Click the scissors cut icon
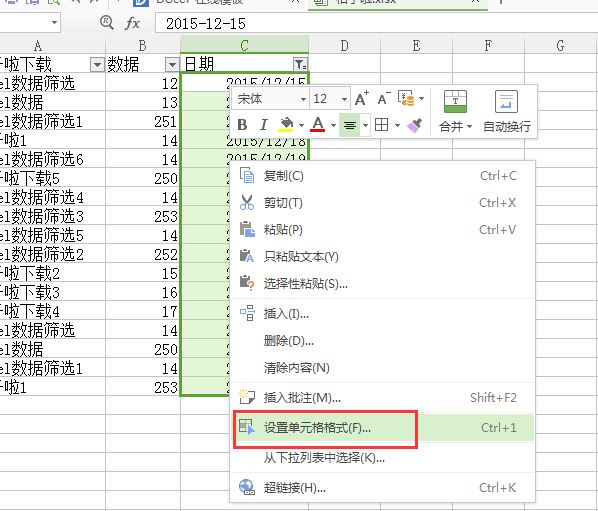The image size is (598, 511). [247, 202]
